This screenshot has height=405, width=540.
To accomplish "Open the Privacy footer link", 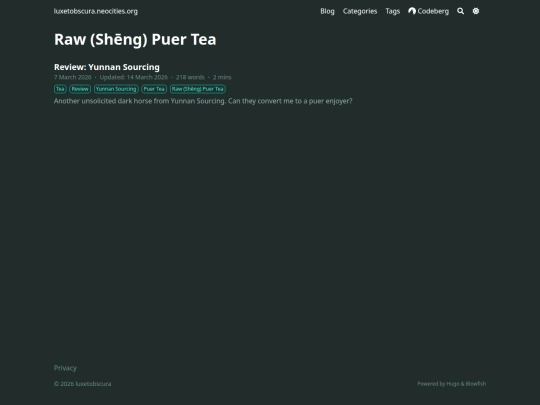I will coord(65,368).
